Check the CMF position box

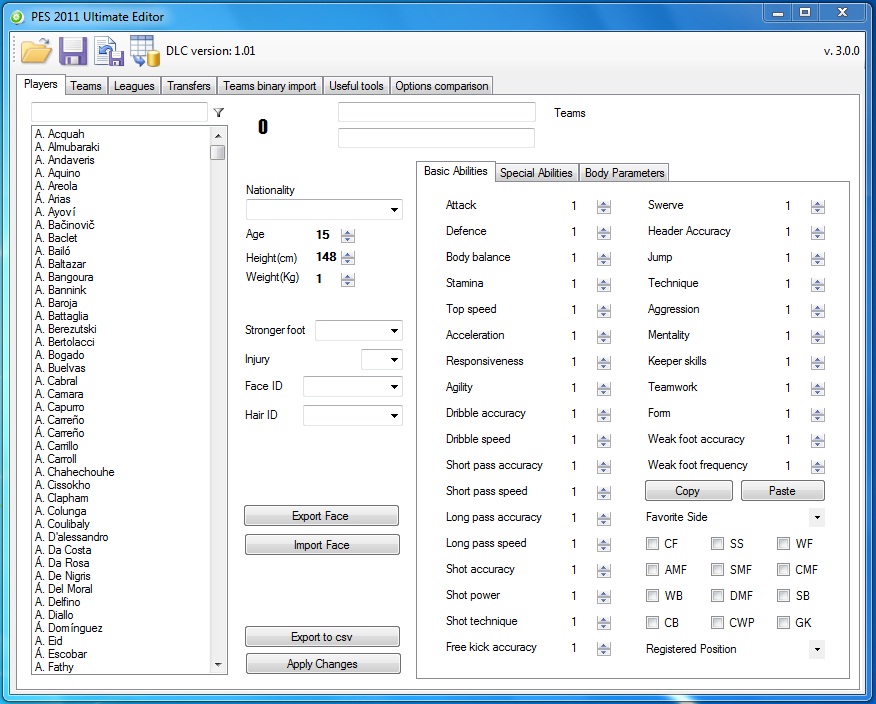click(x=783, y=569)
